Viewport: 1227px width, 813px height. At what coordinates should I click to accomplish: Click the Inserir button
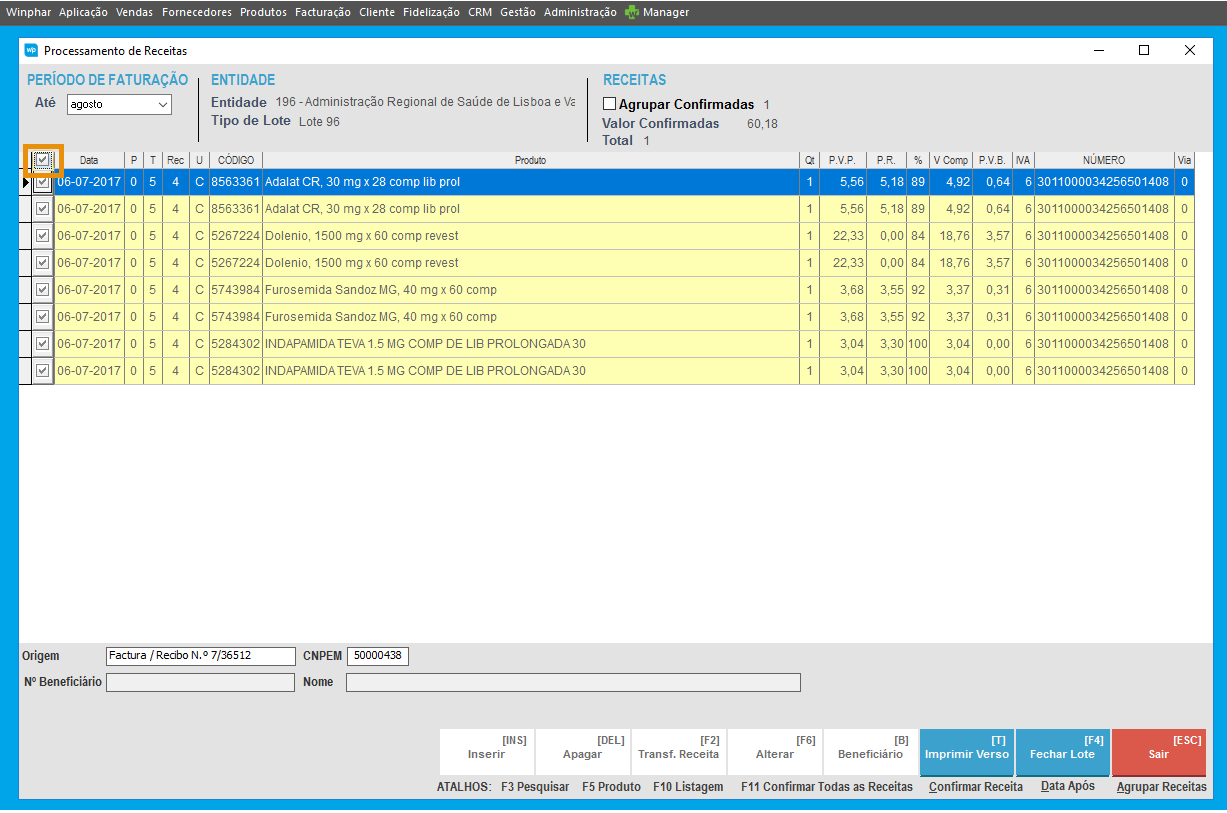[487, 752]
